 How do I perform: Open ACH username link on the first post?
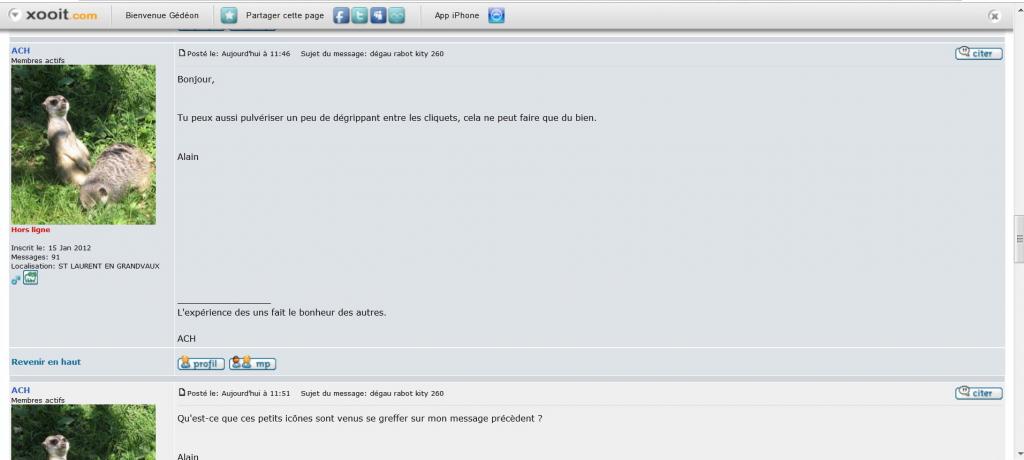click(20, 50)
